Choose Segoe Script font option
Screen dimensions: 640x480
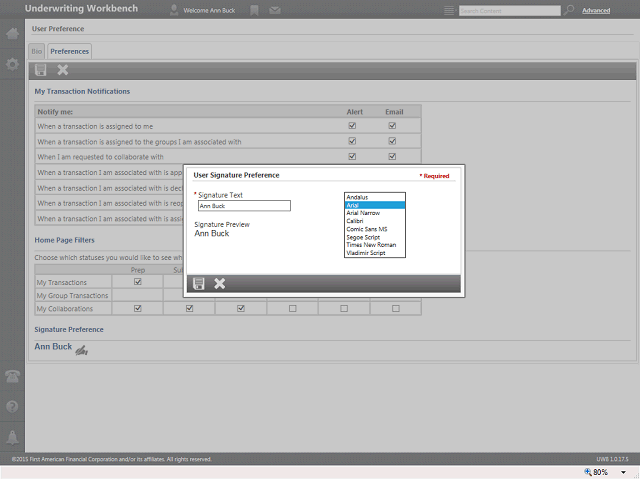coord(375,237)
